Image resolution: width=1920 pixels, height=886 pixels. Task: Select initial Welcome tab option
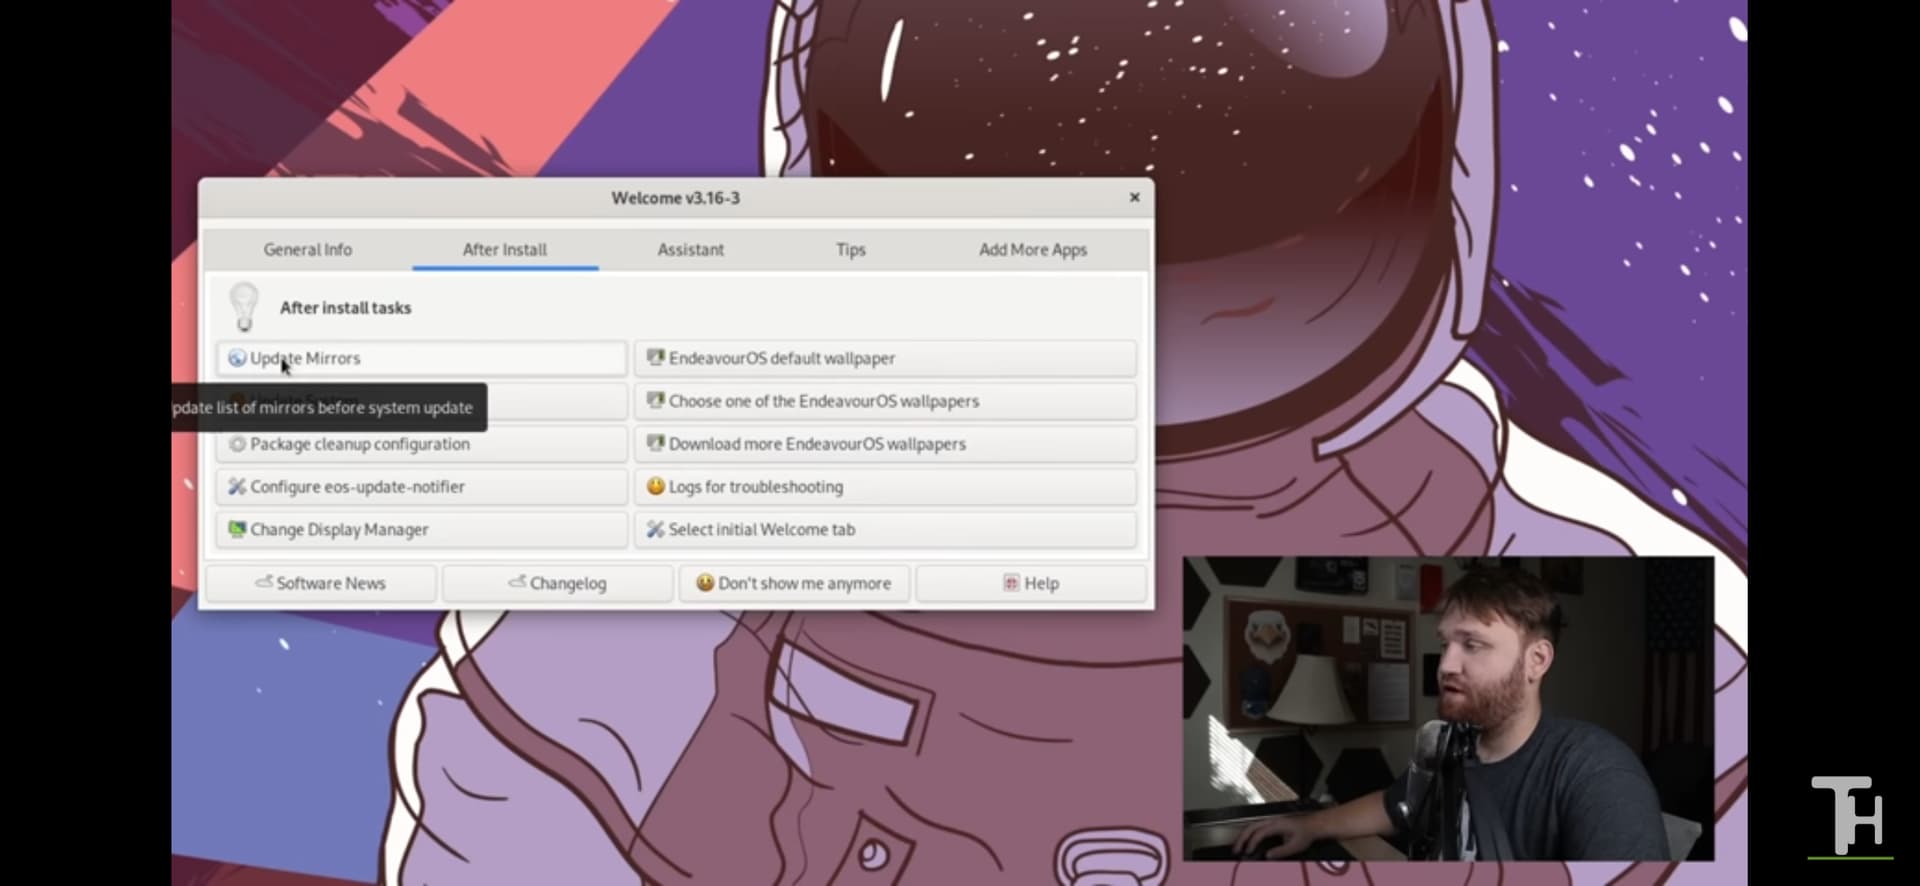(885, 530)
